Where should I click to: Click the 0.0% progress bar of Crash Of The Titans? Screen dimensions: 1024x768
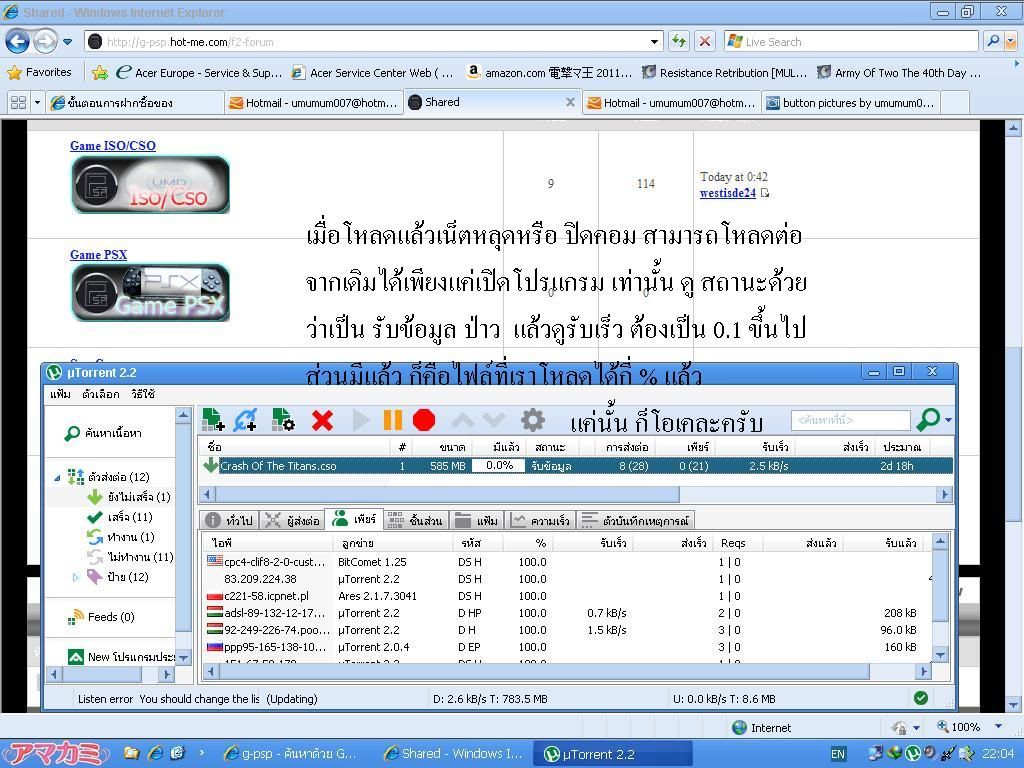tap(499, 466)
